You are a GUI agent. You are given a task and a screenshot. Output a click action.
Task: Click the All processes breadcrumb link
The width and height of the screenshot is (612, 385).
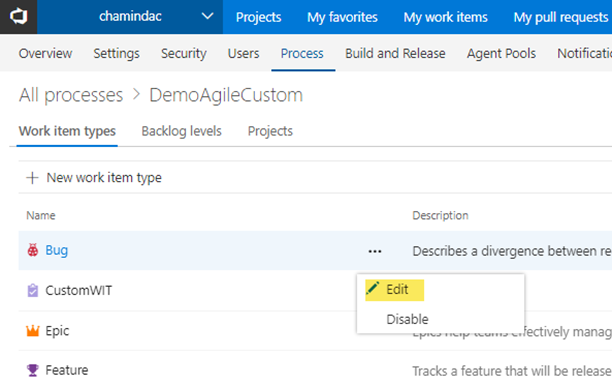click(71, 95)
